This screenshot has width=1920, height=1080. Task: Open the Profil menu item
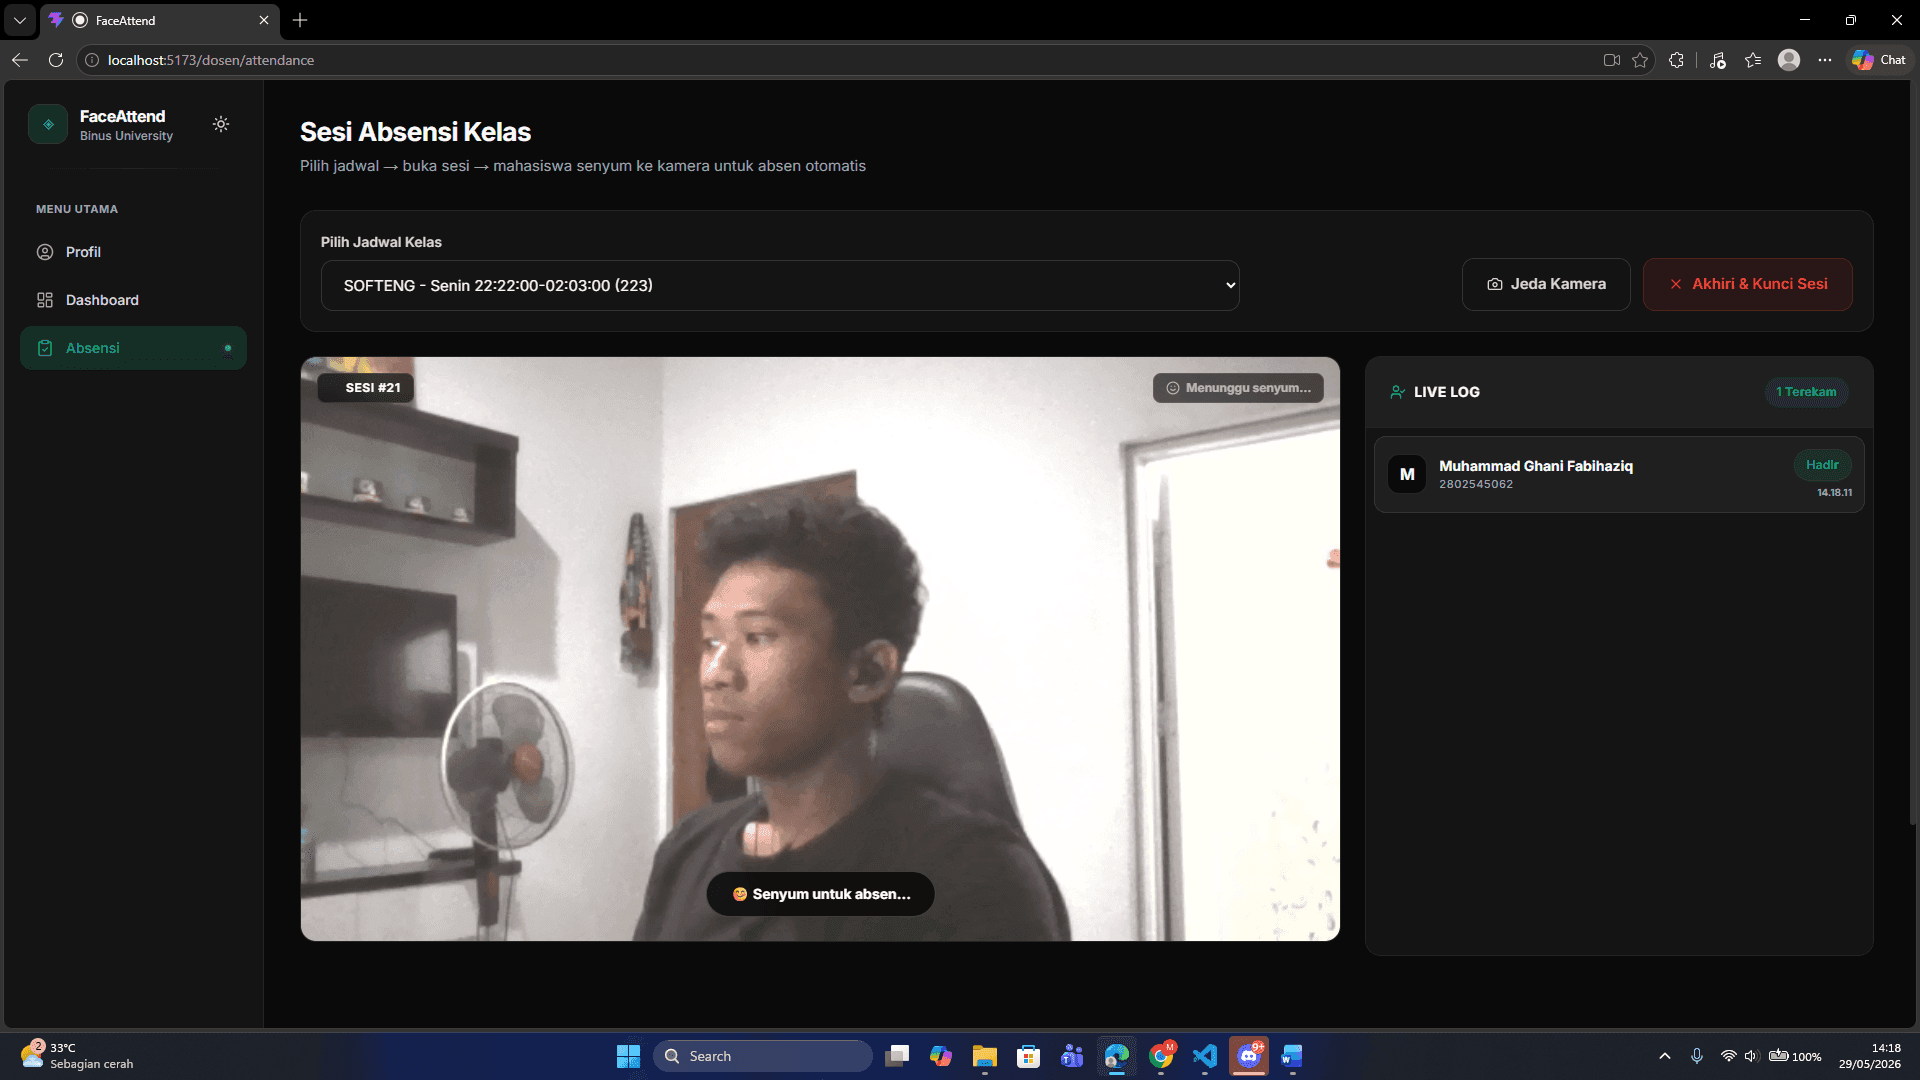[x=133, y=252]
